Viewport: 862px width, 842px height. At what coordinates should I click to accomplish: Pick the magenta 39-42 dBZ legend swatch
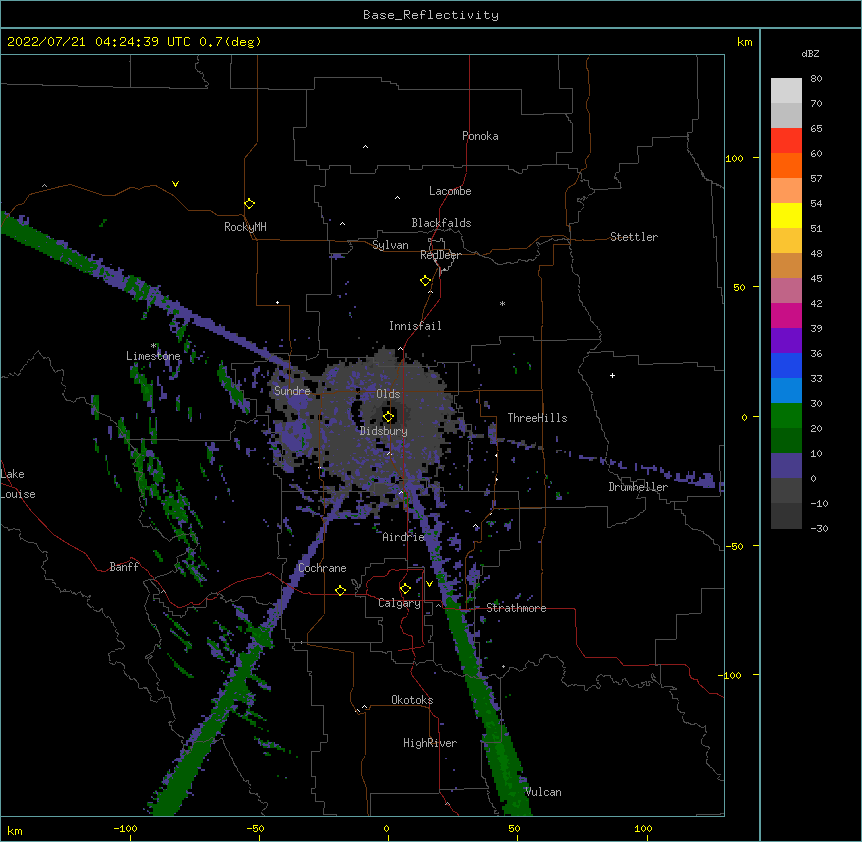pyautogui.click(x=786, y=316)
